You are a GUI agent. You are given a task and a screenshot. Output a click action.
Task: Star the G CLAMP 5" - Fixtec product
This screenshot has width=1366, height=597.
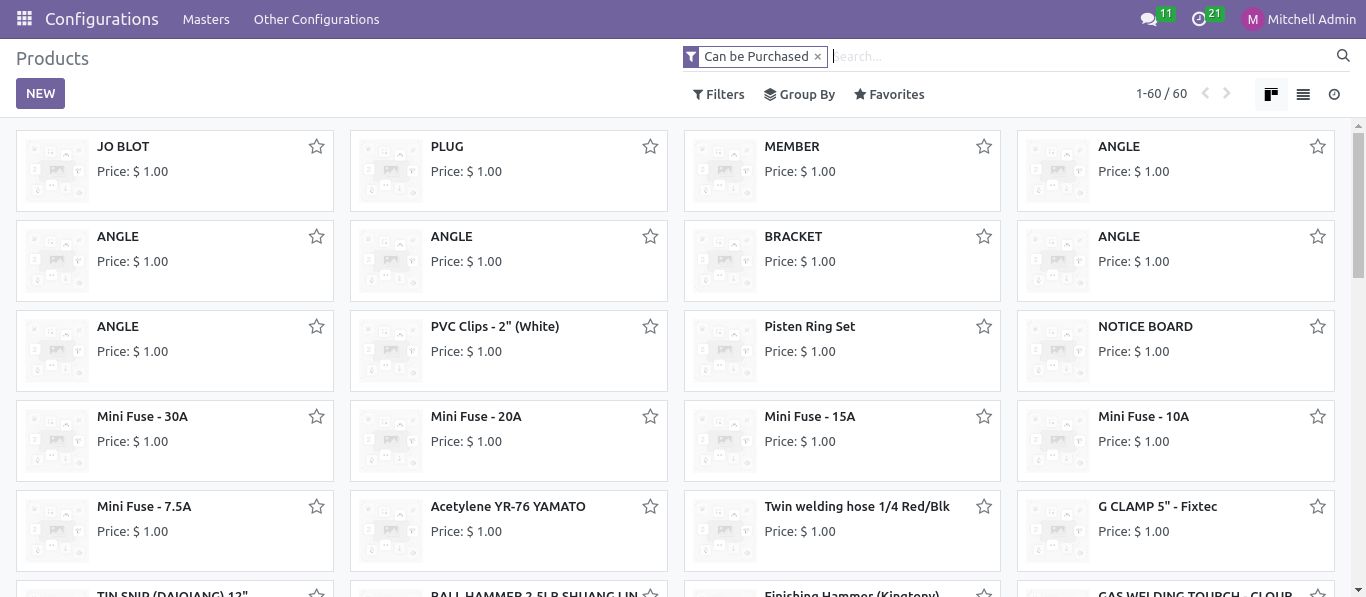(1318, 507)
